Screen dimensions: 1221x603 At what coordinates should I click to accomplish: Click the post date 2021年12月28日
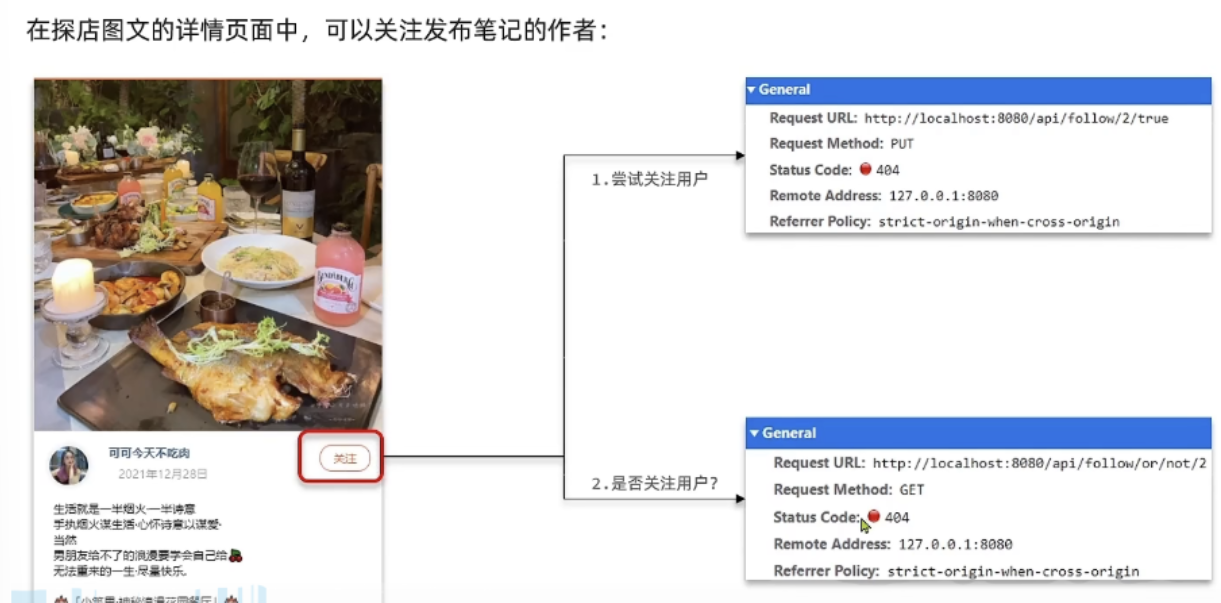pos(163,474)
